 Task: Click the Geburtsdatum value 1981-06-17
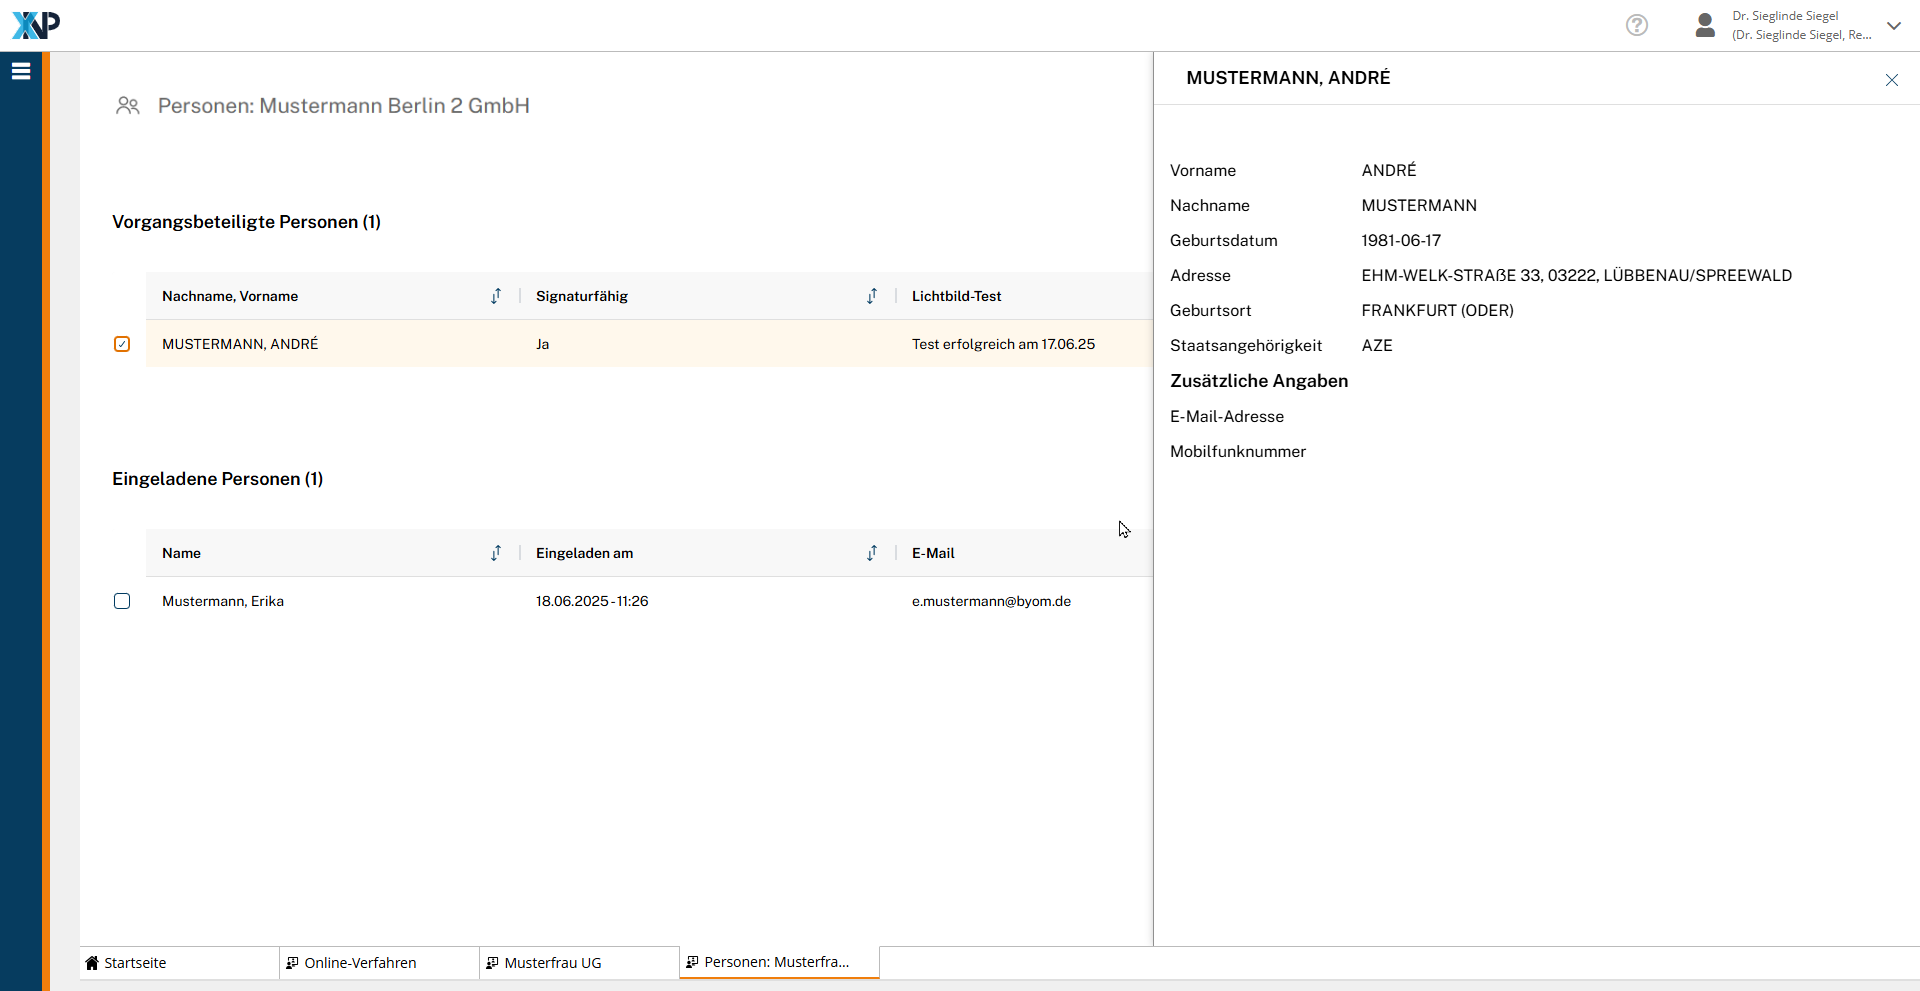point(1401,240)
